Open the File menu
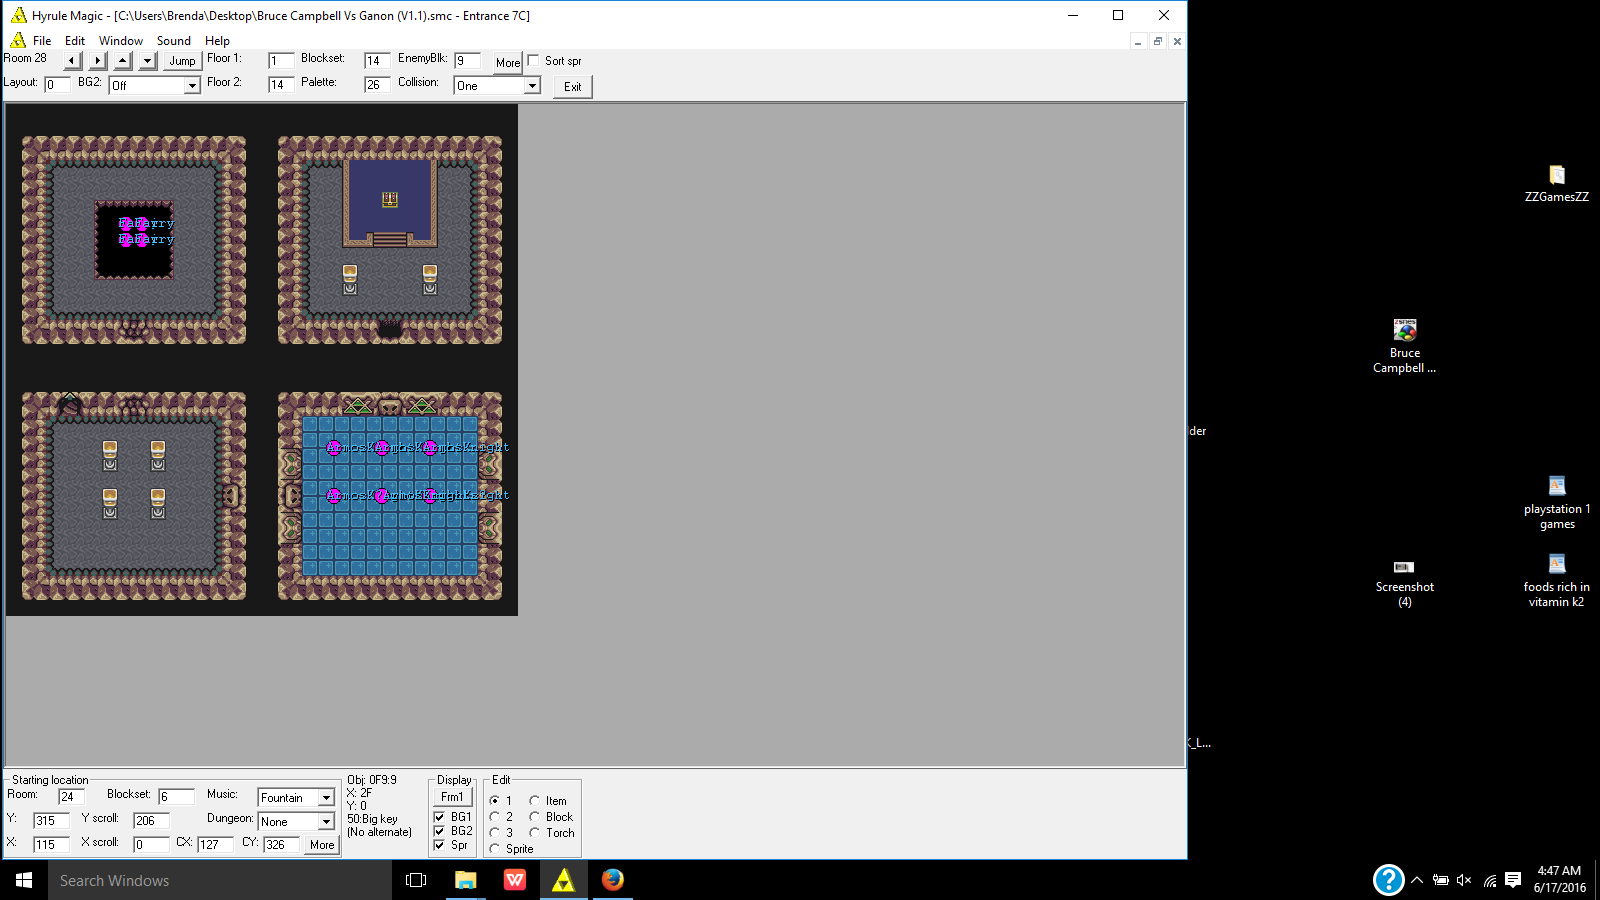Viewport: 1600px width, 900px height. click(42, 41)
